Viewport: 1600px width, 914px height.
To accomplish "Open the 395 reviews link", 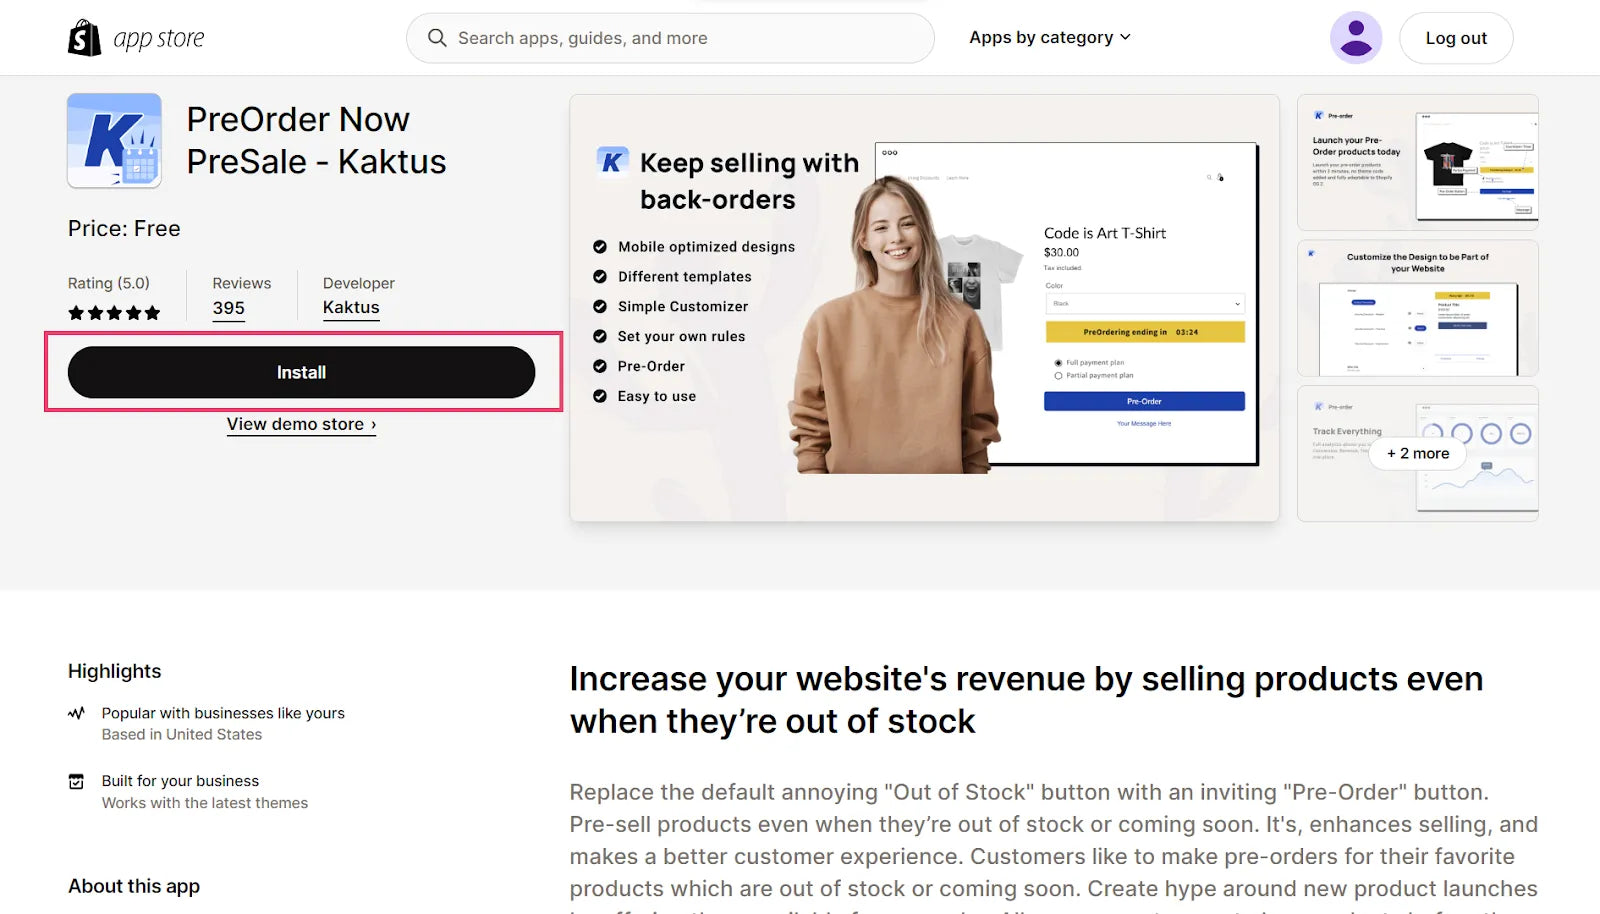I will click(x=228, y=308).
